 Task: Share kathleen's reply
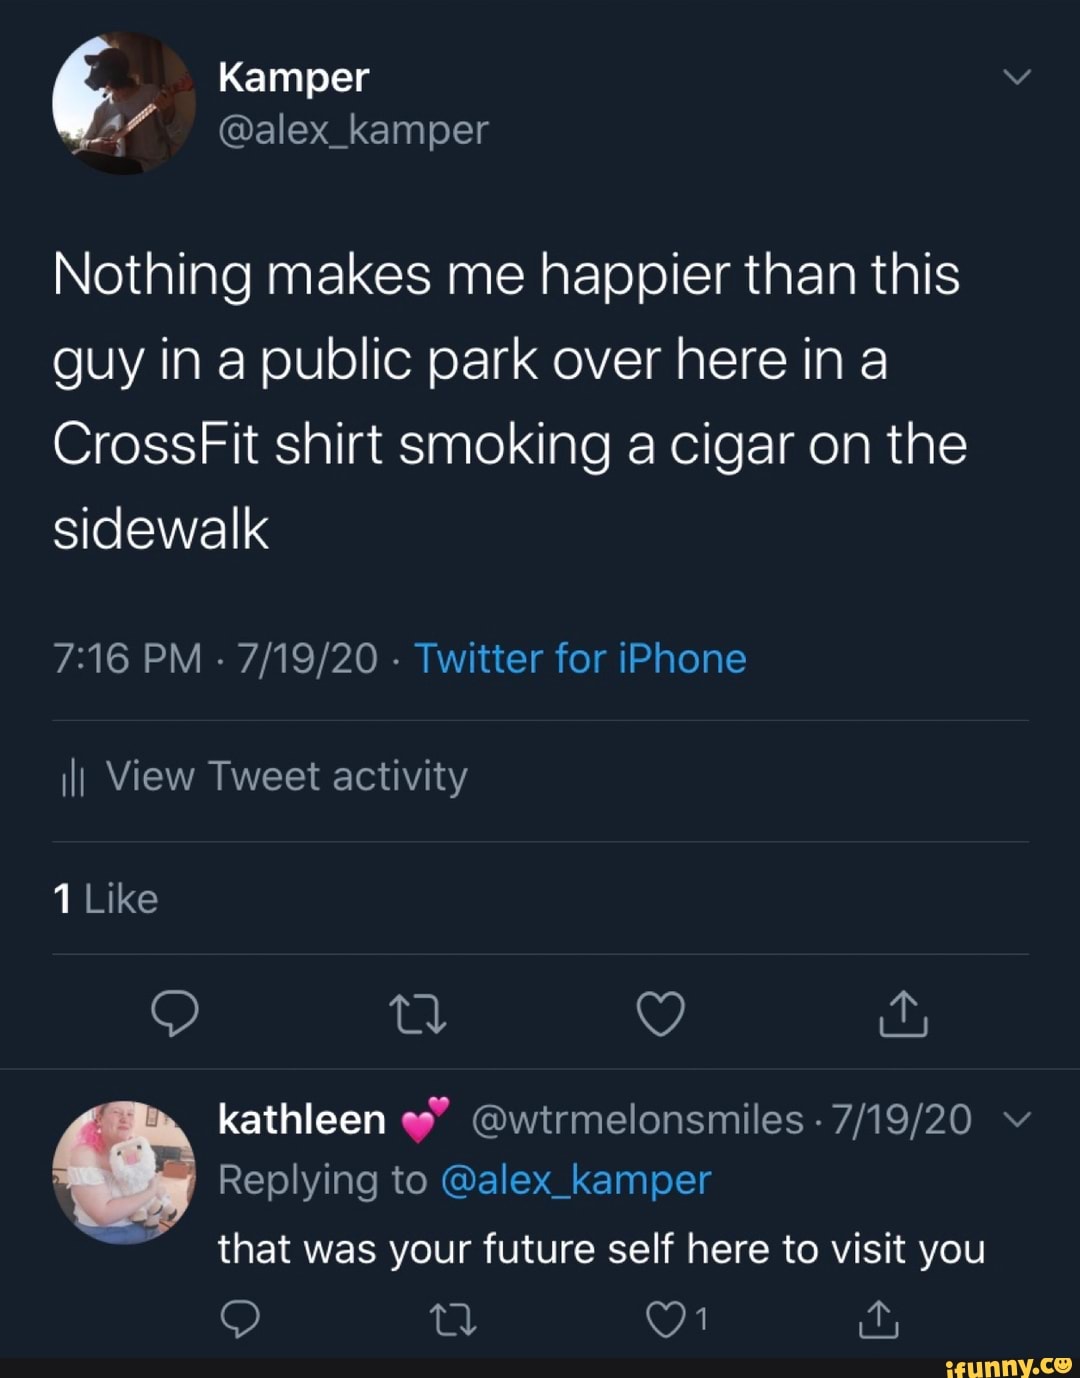pos(879,1321)
